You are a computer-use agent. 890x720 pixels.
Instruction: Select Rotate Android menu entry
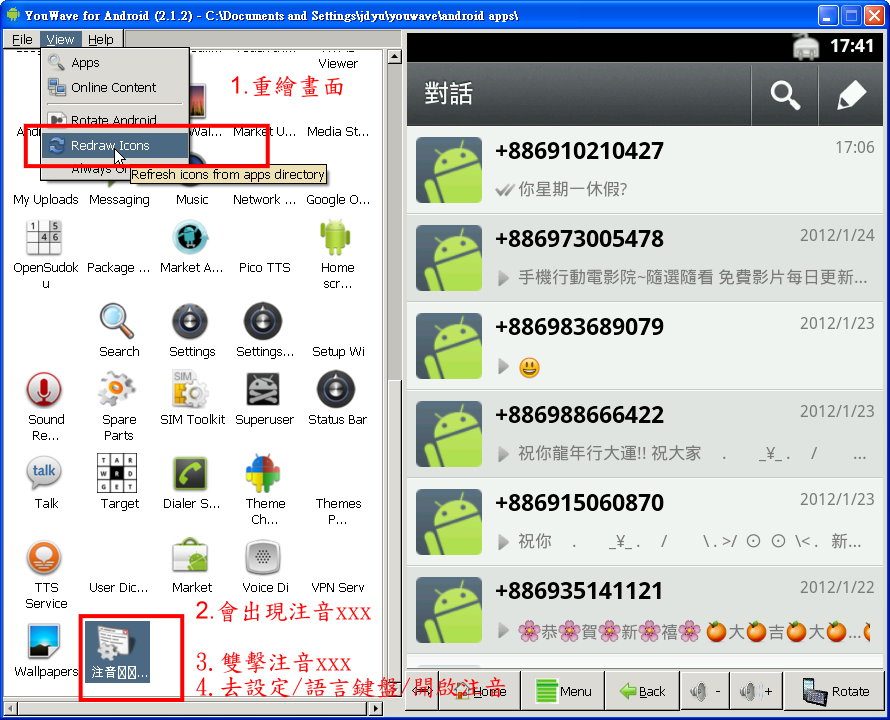pos(115,120)
